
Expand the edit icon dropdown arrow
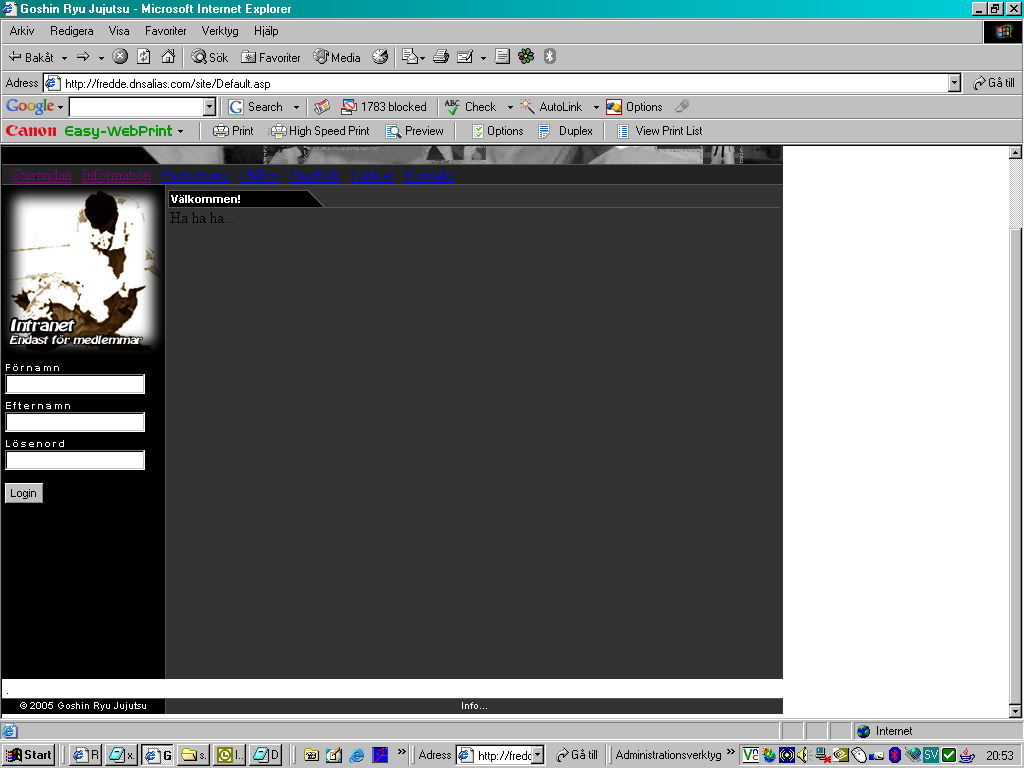click(x=483, y=58)
